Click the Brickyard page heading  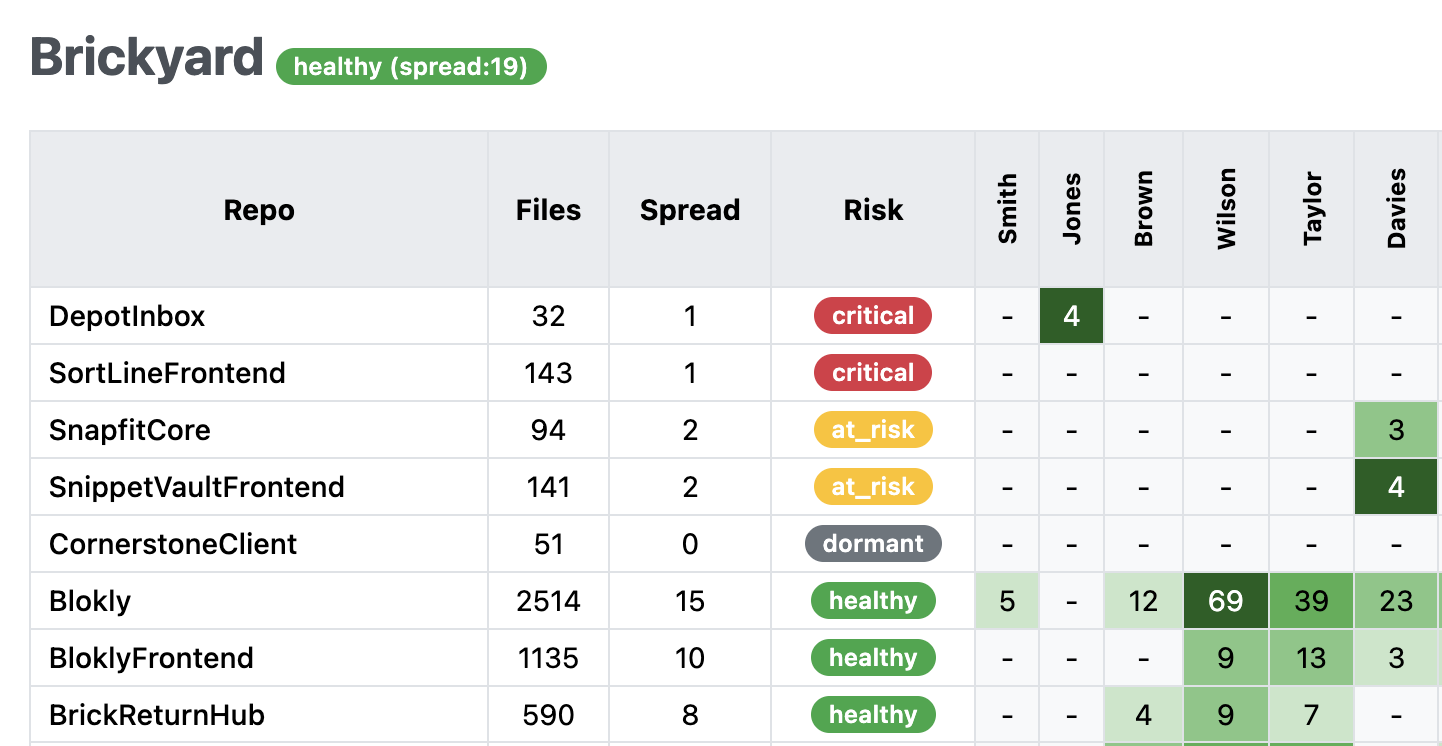pos(147,57)
